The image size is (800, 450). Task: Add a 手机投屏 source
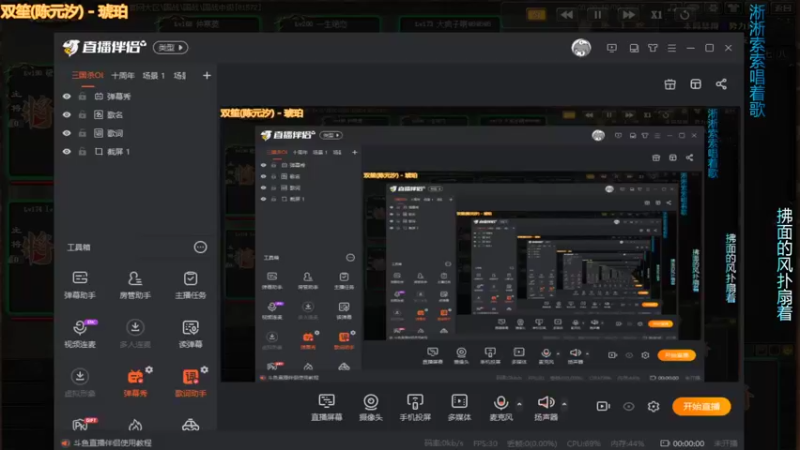pos(415,407)
